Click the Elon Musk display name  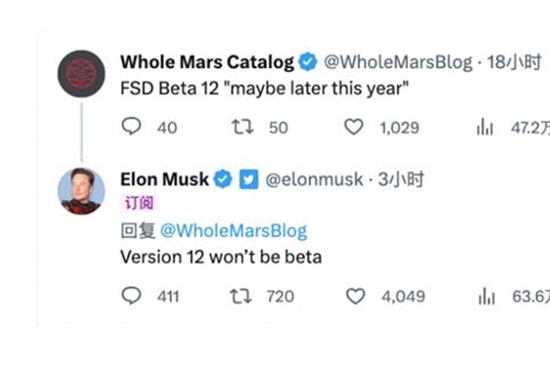tap(165, 179)
